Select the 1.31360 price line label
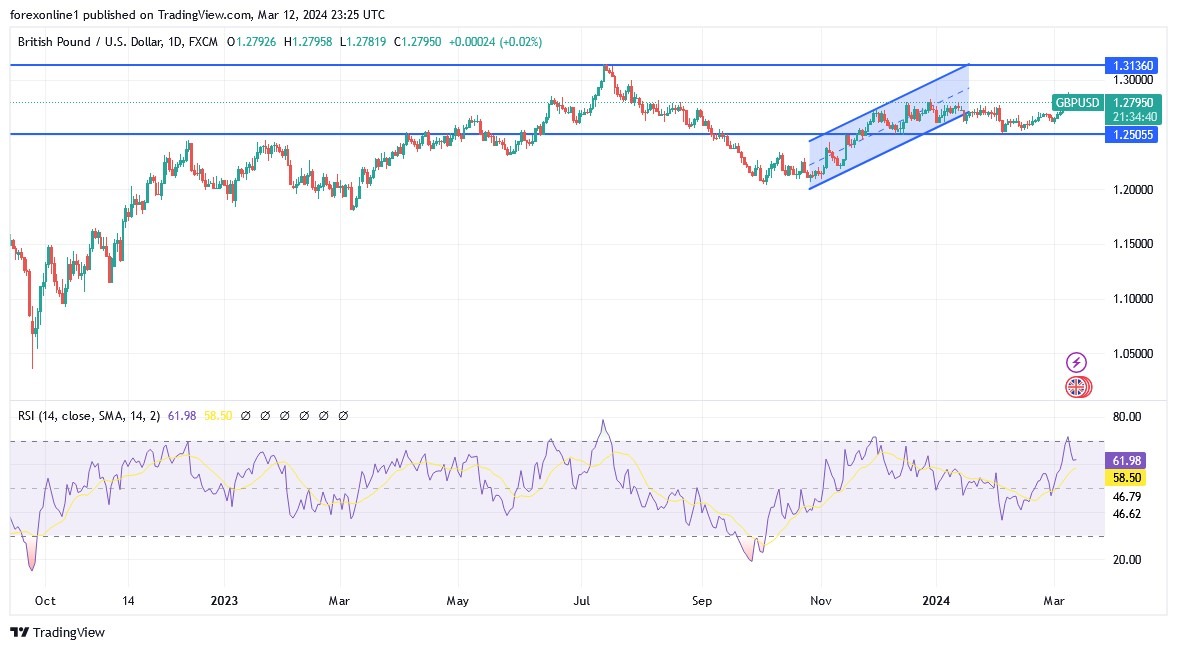Viewport: 1177px width, 650px height. 1131,66
